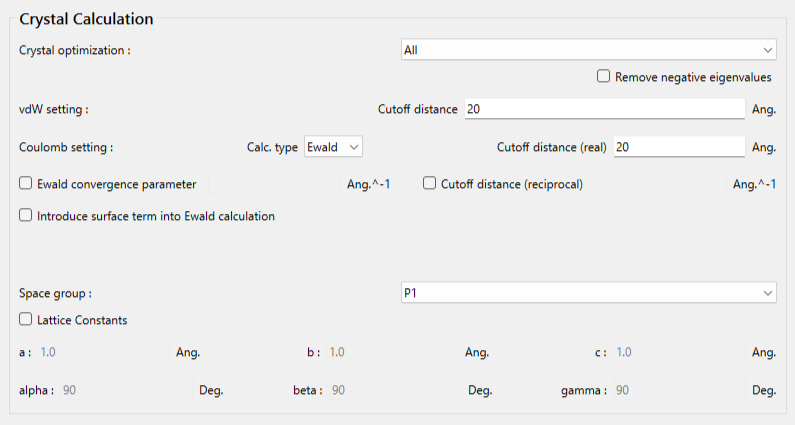Click the Ewald convergence parameter input box
The width and height of the screenshot is (795, 425).
click(x=273, y=184)
